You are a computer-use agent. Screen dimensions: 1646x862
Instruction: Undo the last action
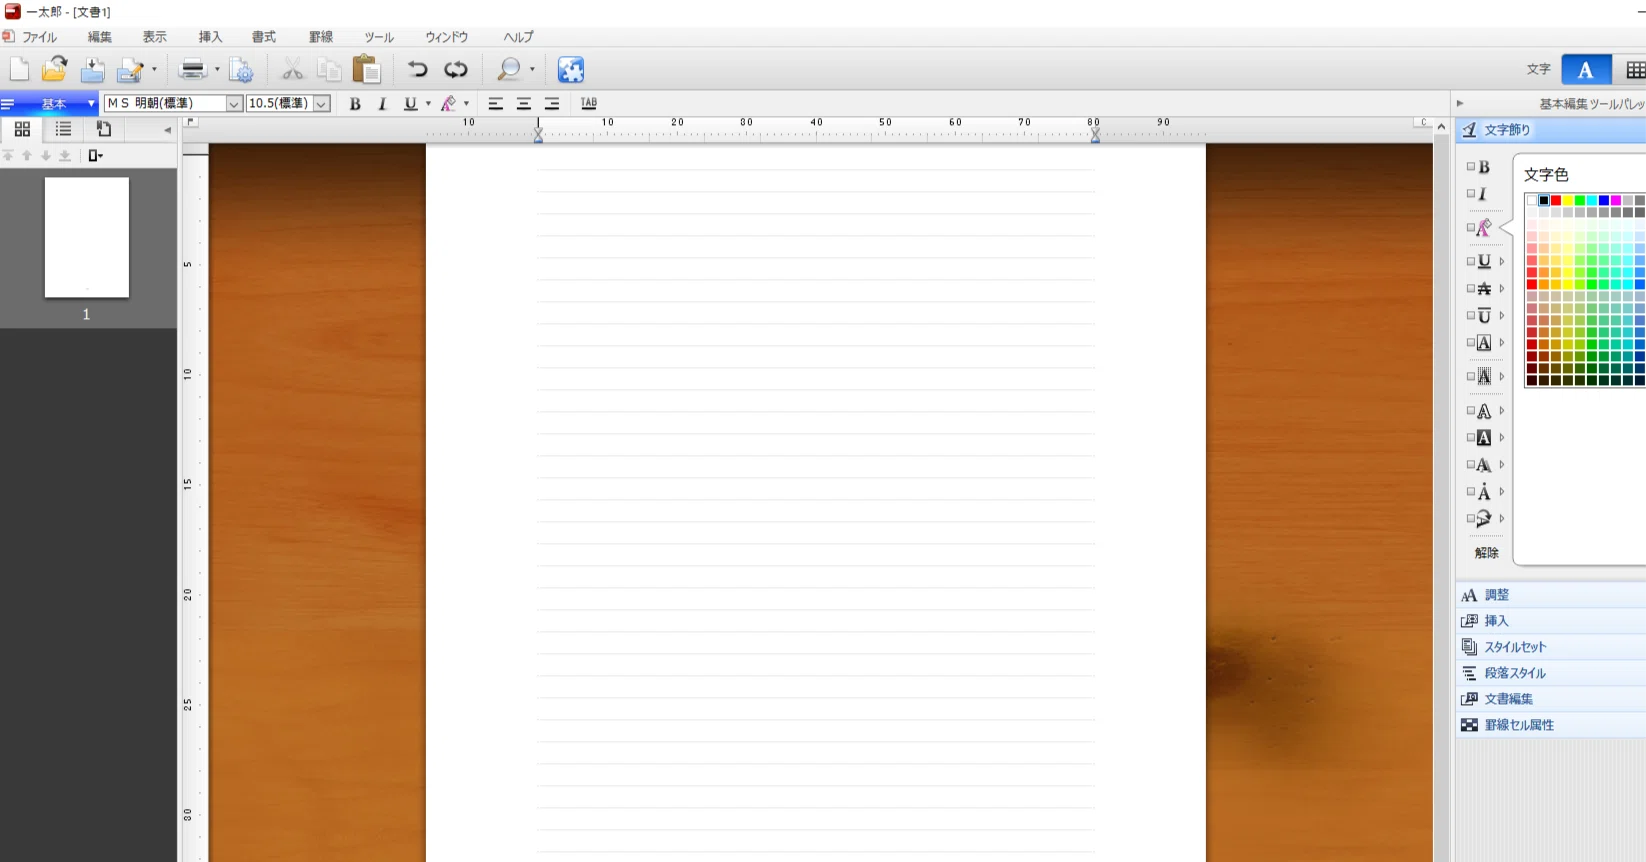[417, 69]
